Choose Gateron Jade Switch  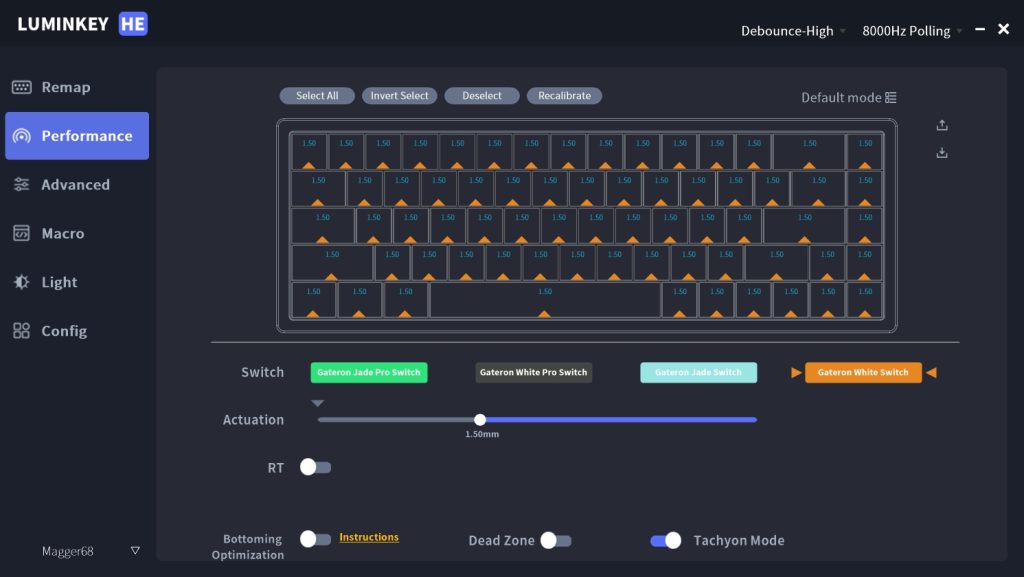coord(698,373)
